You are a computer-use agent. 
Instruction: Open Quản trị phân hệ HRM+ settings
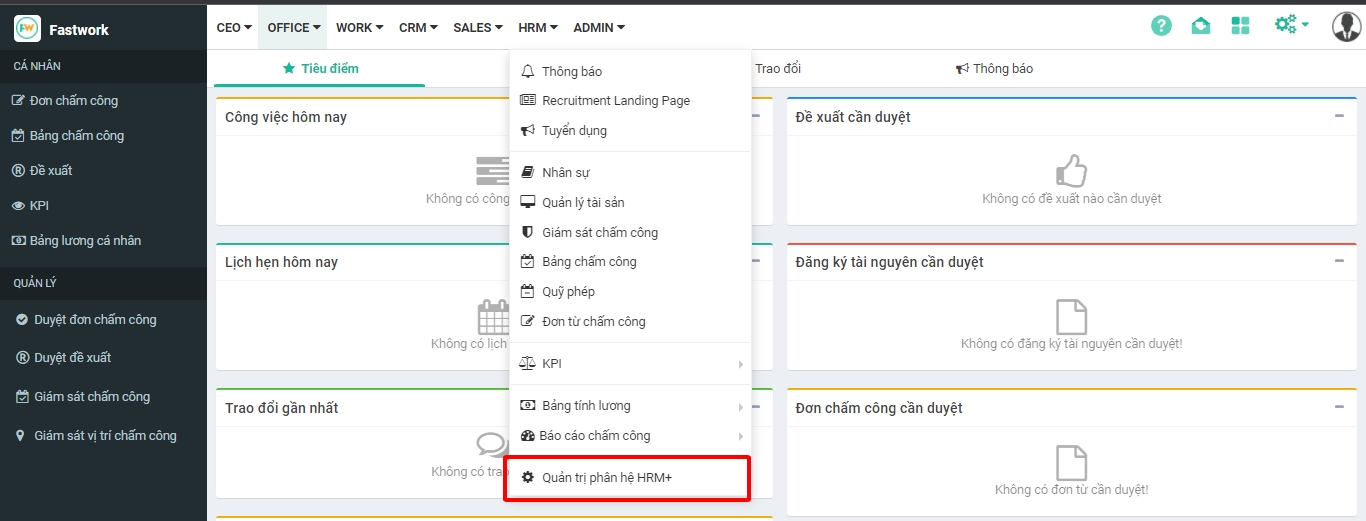tap(606, 478)
